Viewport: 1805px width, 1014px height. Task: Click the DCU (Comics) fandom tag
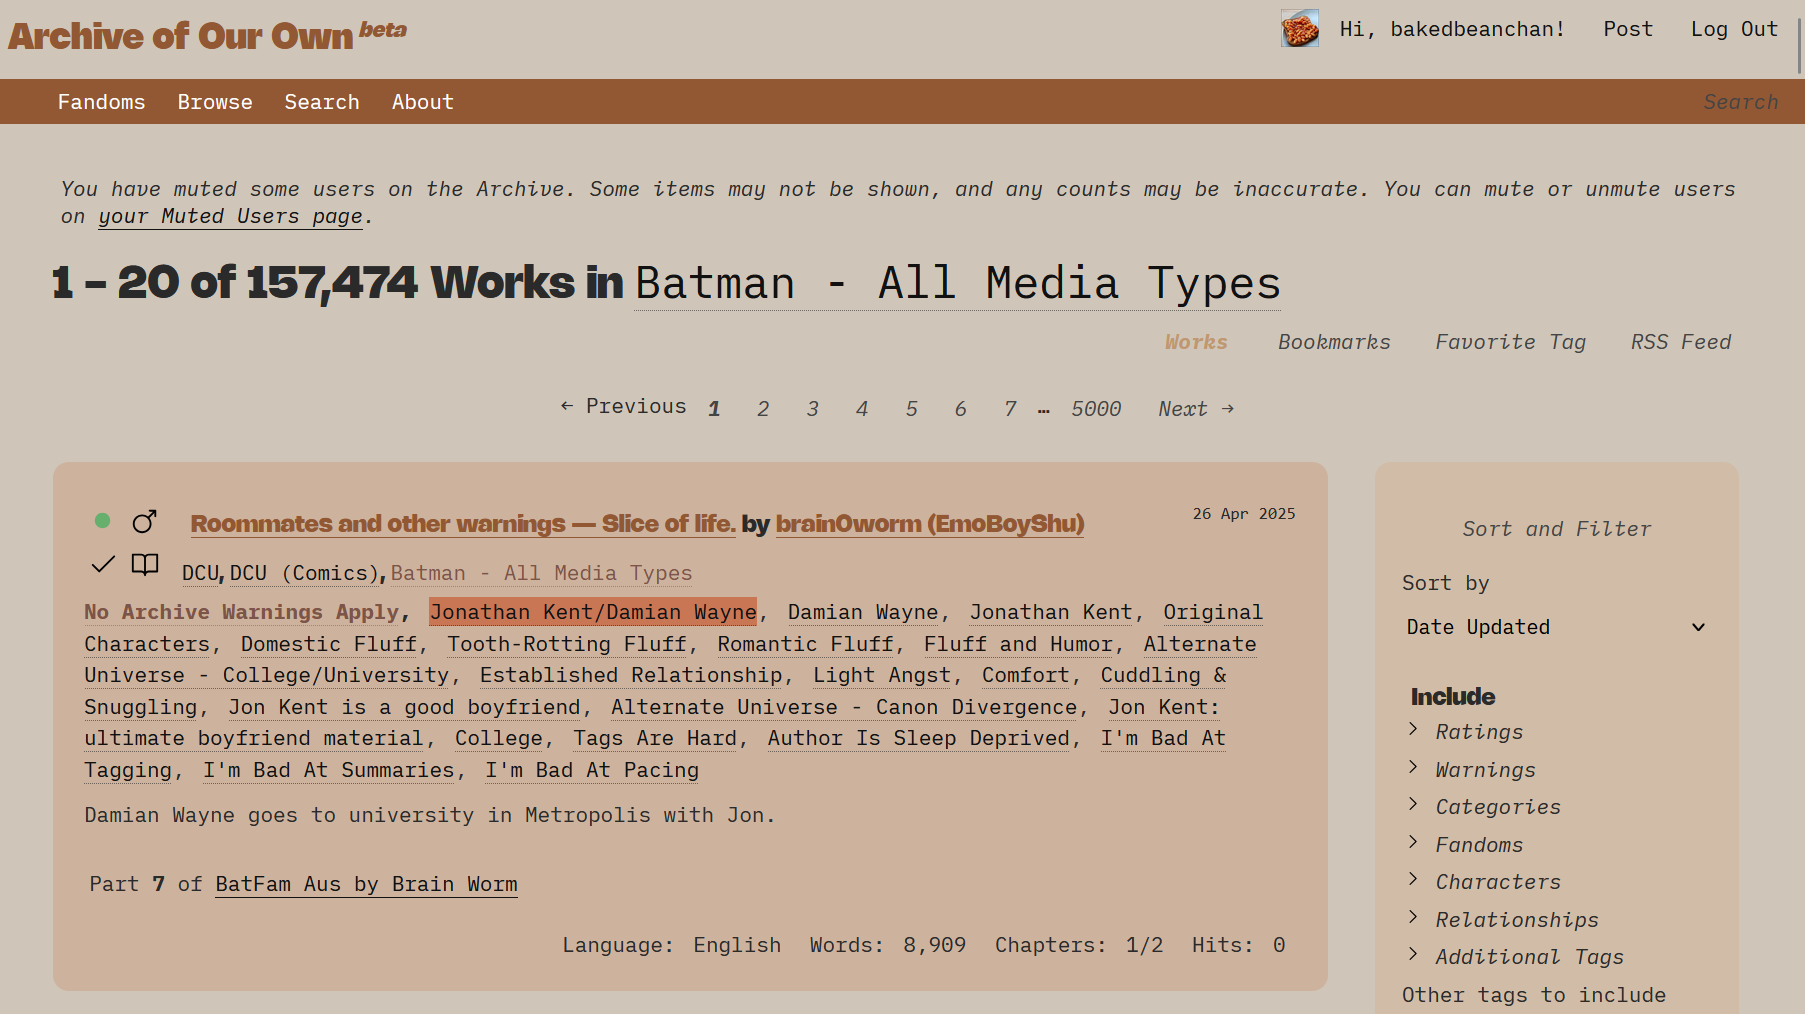point(305,573)
